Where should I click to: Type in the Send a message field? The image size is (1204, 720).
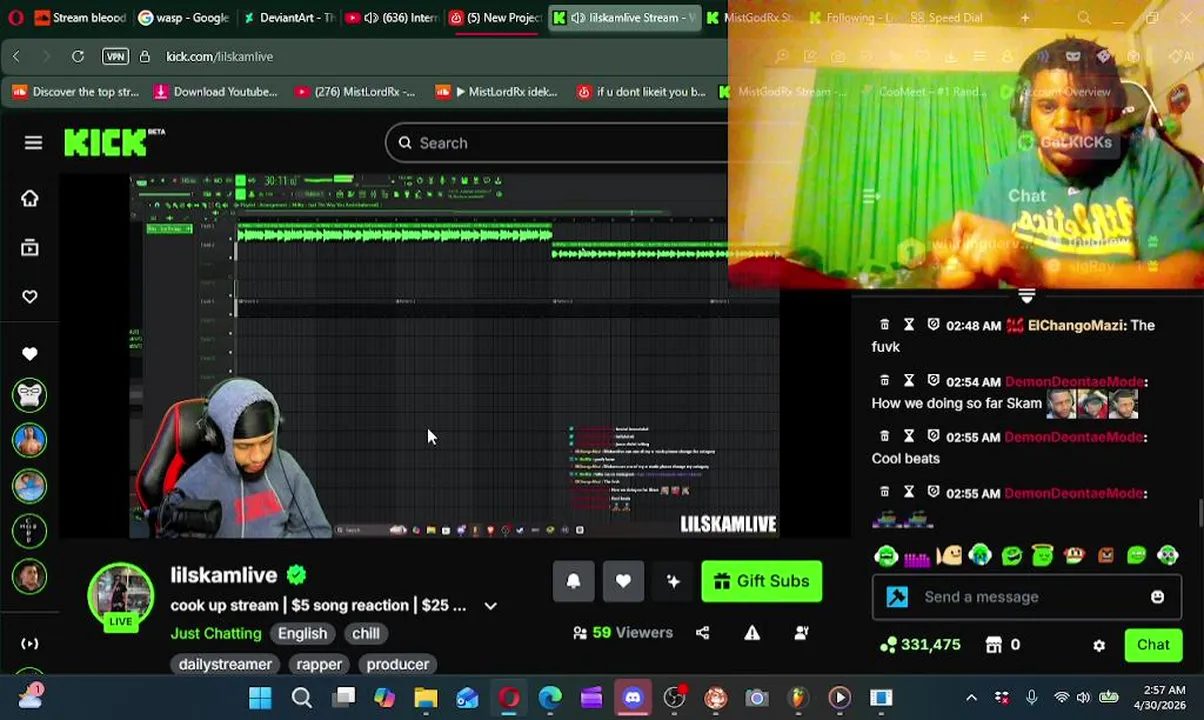1026,597
